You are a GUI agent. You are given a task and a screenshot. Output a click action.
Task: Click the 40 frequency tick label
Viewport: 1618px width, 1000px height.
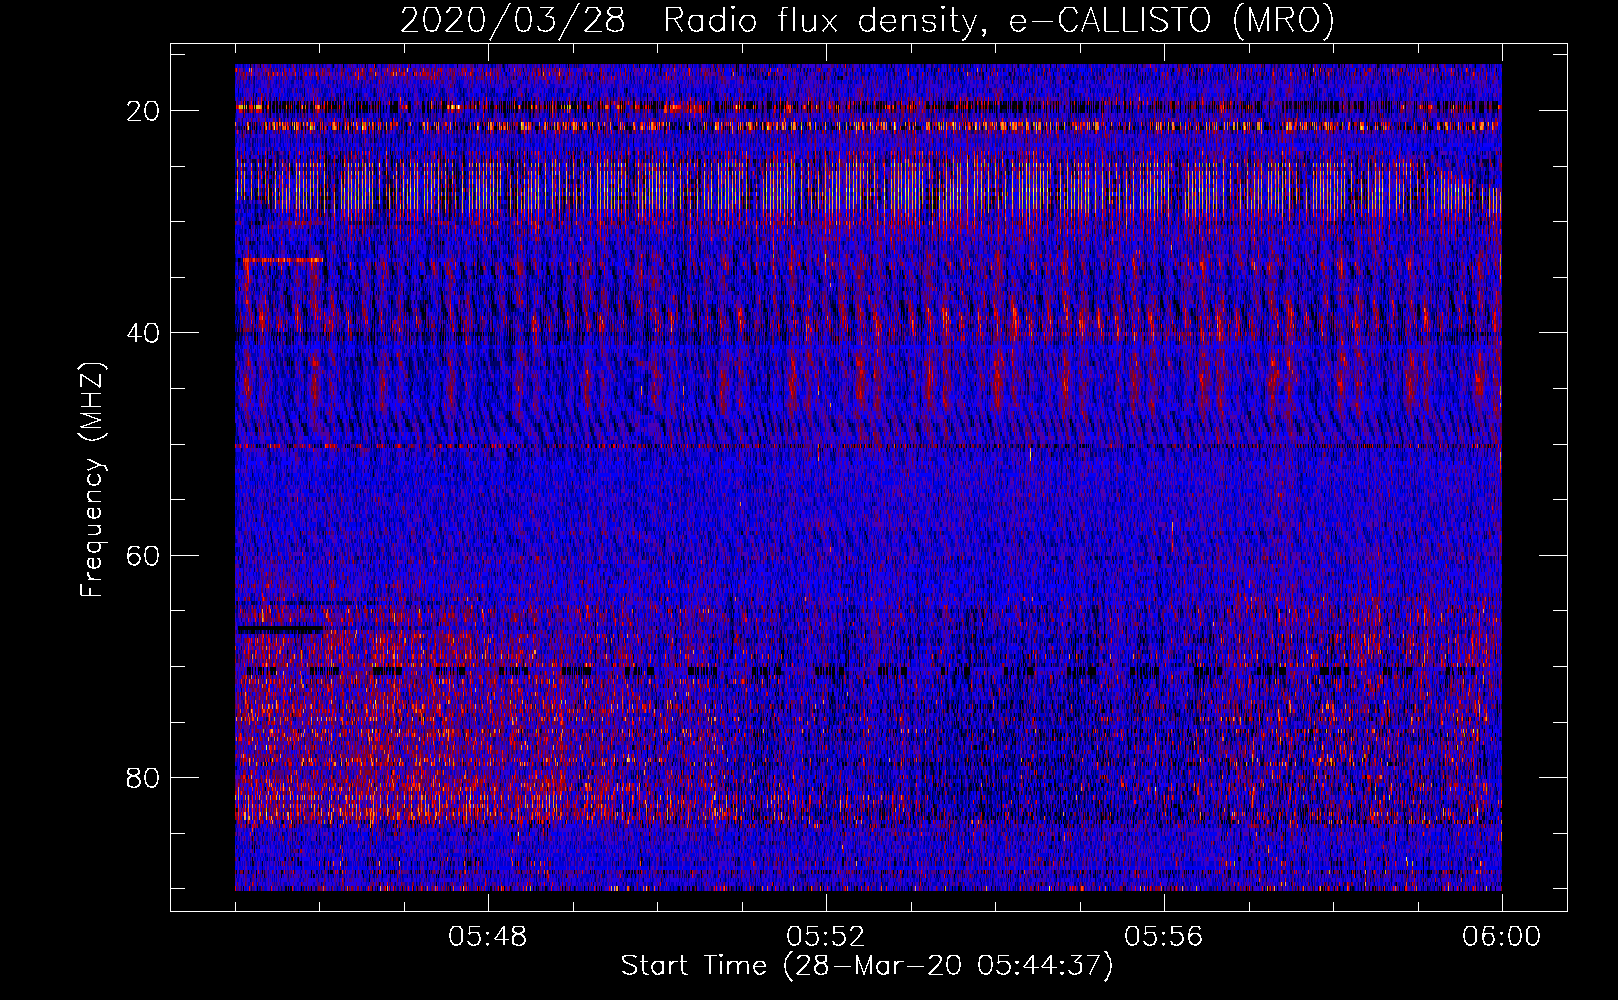tap(144, 333)
